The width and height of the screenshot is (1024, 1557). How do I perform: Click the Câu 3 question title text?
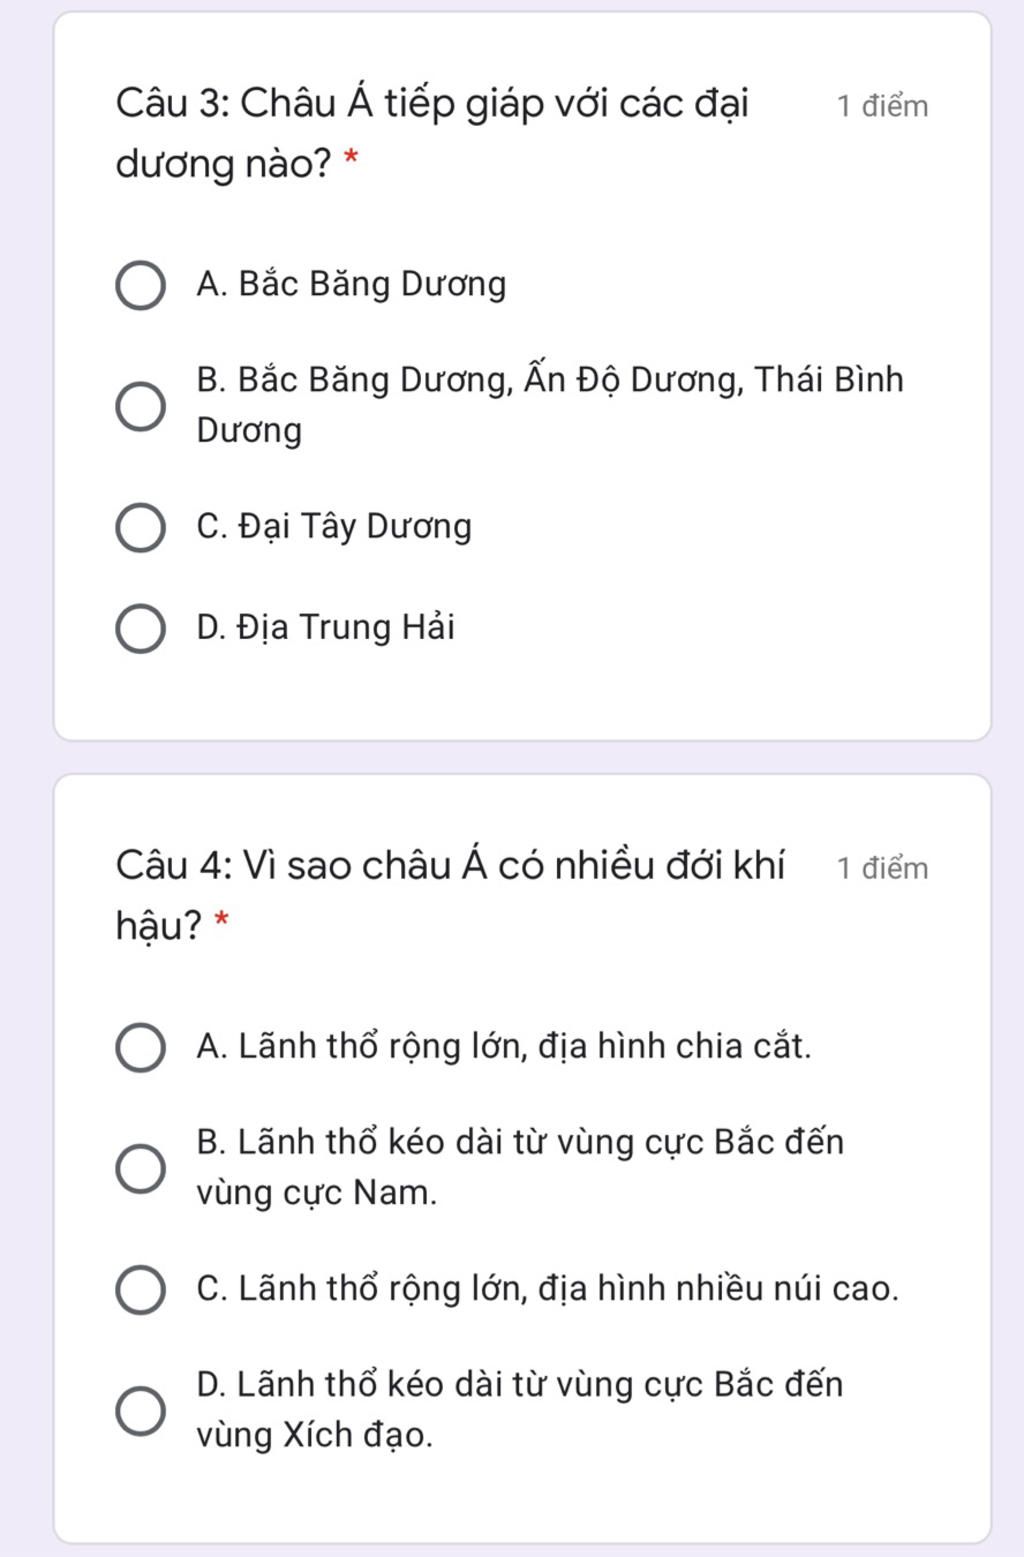click(x=432, y=133)
